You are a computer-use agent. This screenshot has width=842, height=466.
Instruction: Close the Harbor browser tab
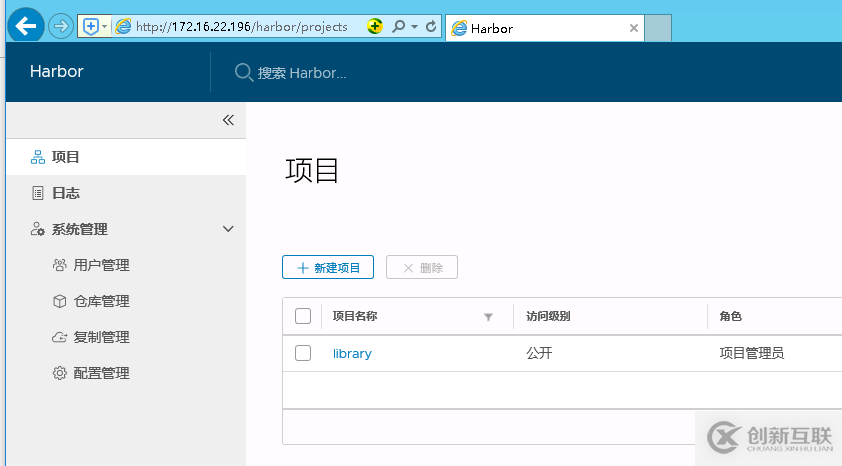tap(634, 28)
